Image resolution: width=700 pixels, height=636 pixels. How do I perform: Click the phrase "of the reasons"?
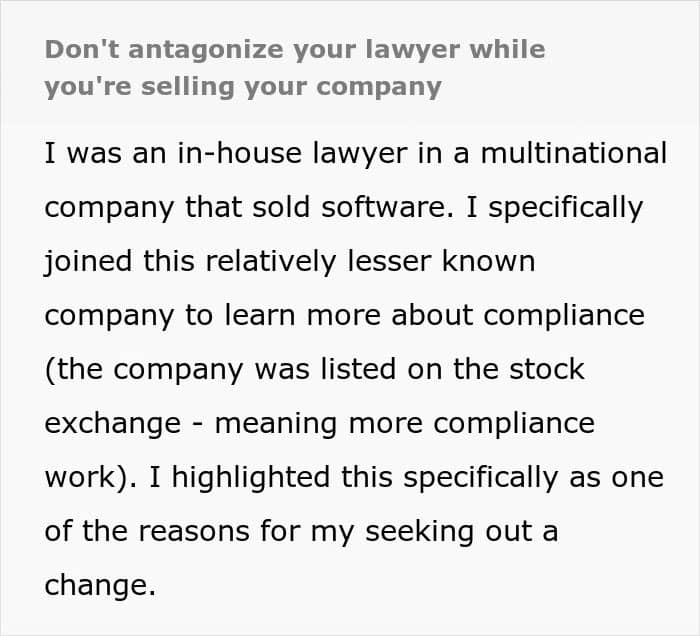click(x=147, y=532)
